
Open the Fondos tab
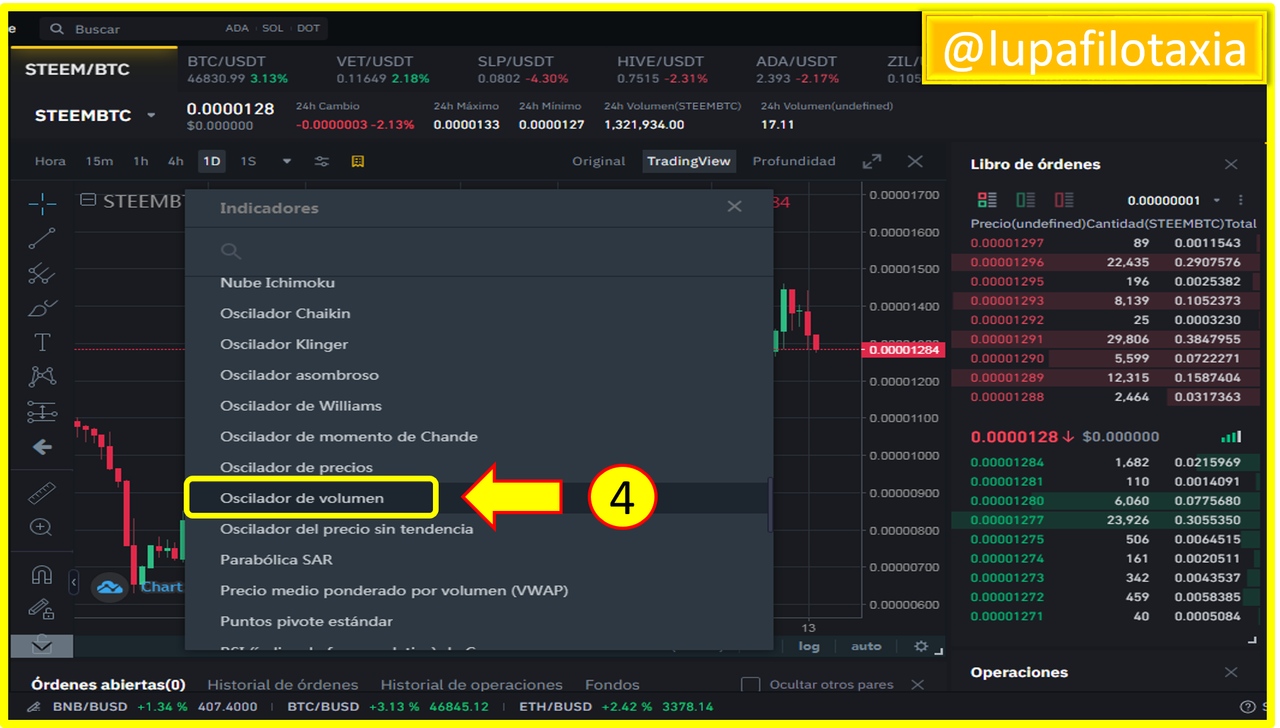coord(612,685)
